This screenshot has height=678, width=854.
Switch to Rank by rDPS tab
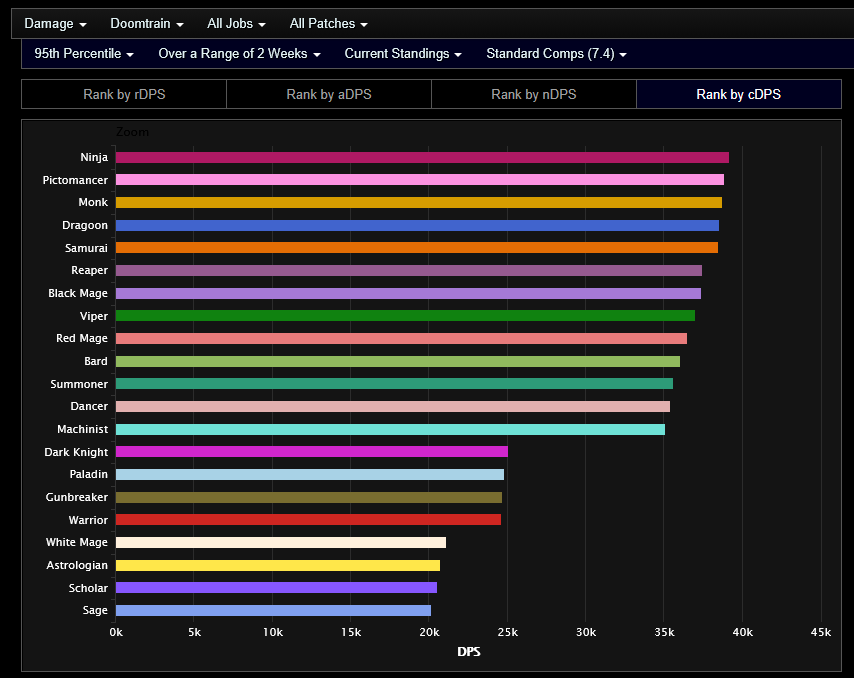[x=124, y=94]
